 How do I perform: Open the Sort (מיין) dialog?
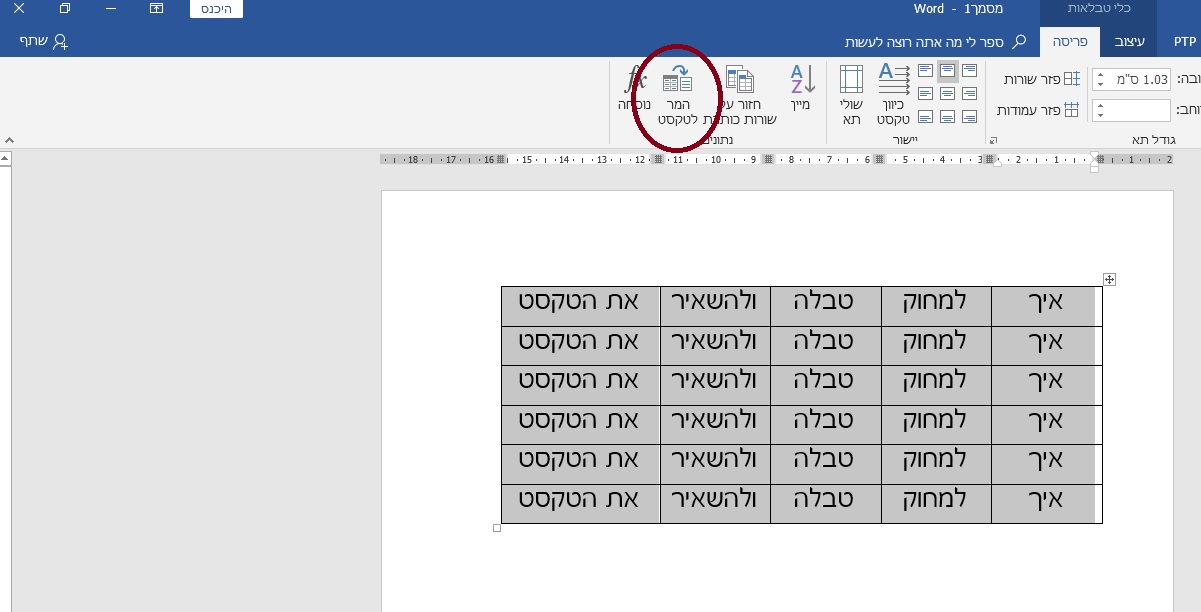799,80
